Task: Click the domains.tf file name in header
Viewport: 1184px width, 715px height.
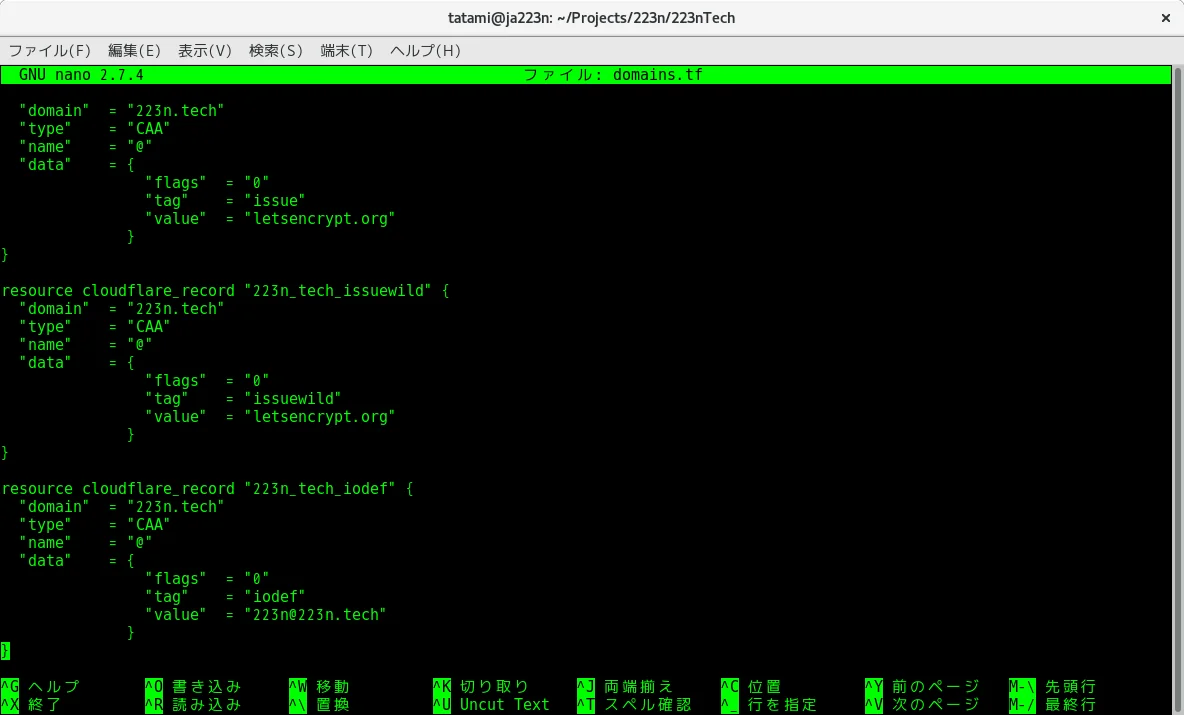Action: pyautogui.click(x=658, y=75)
